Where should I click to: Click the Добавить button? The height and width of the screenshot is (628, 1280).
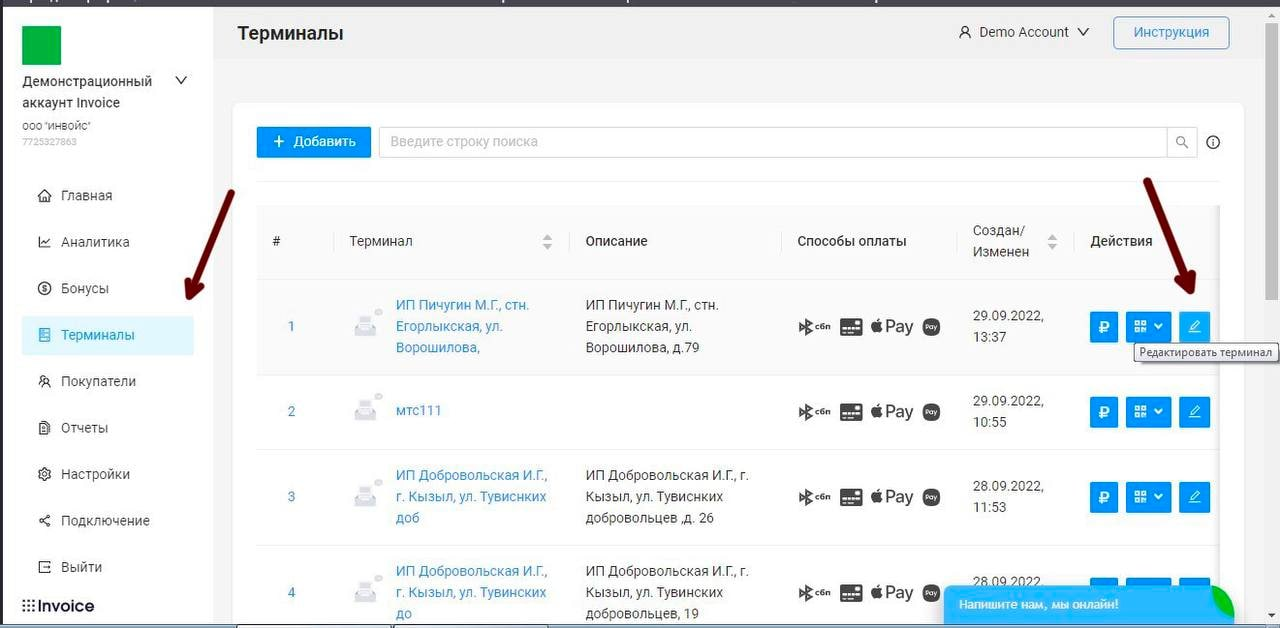(x=313, y=142)
